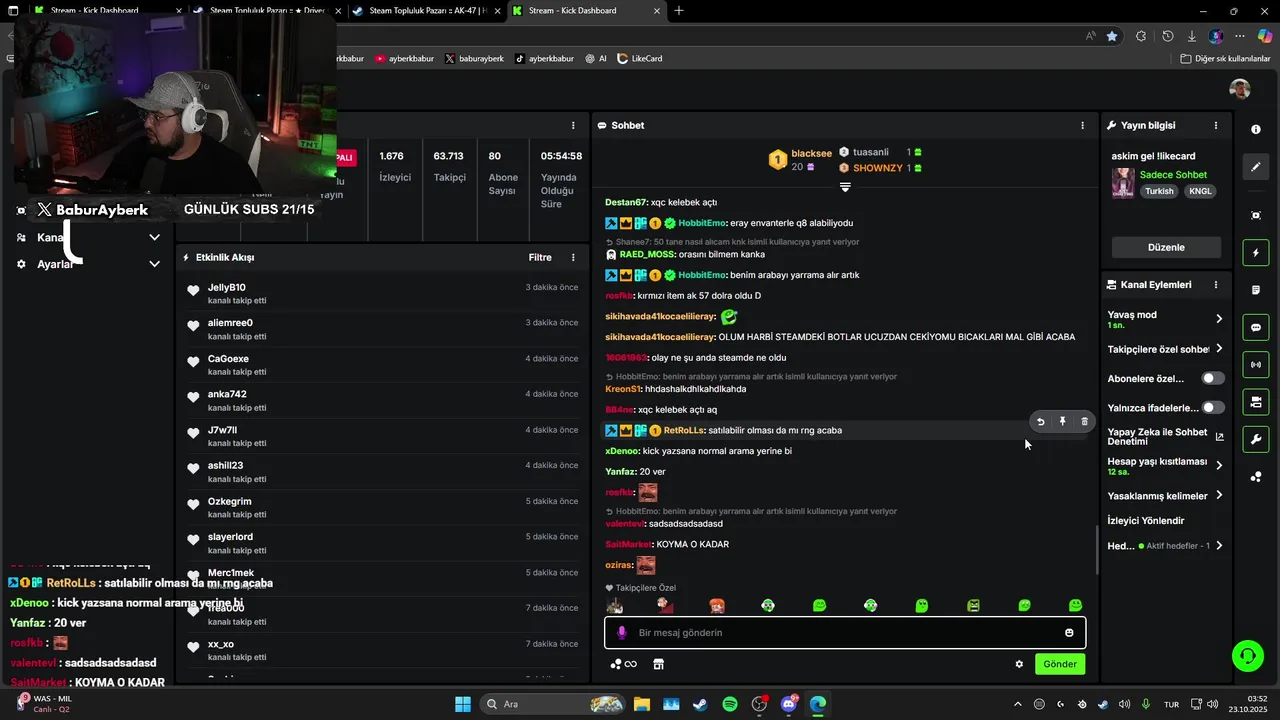Click the pin icon on RetRoLLs message
This screenshot has height=720, width=1280.
(1062, 422)
